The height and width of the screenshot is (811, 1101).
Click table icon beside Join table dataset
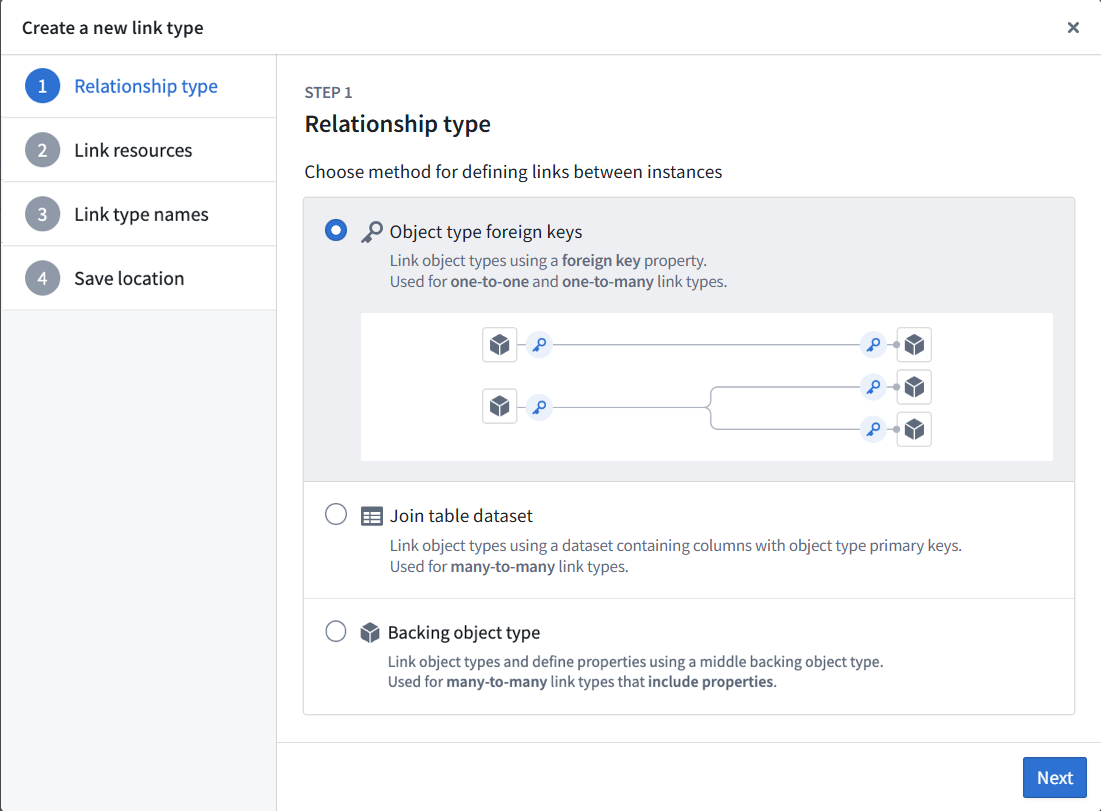(x=371, y=516)
